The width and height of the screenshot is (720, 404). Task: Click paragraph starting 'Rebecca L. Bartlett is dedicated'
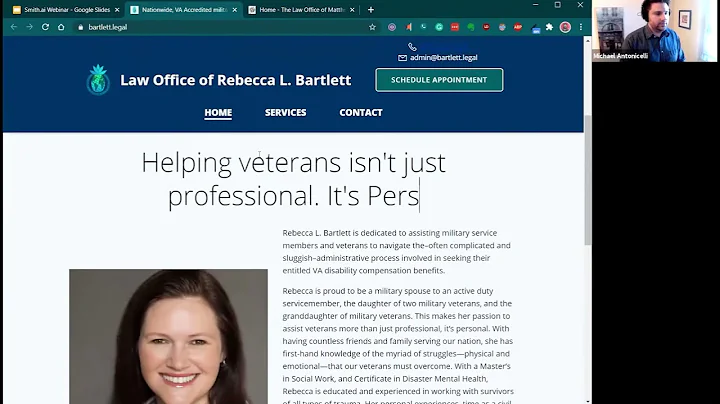[397, 252]
